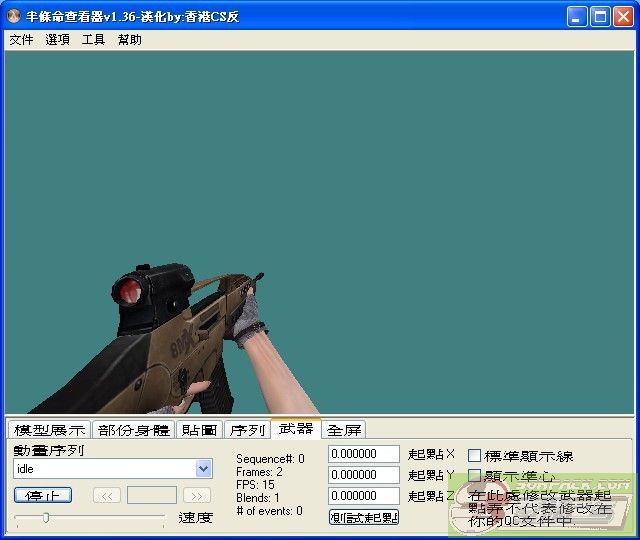
Task: Open the 幫助 menu
Action: 129,40
